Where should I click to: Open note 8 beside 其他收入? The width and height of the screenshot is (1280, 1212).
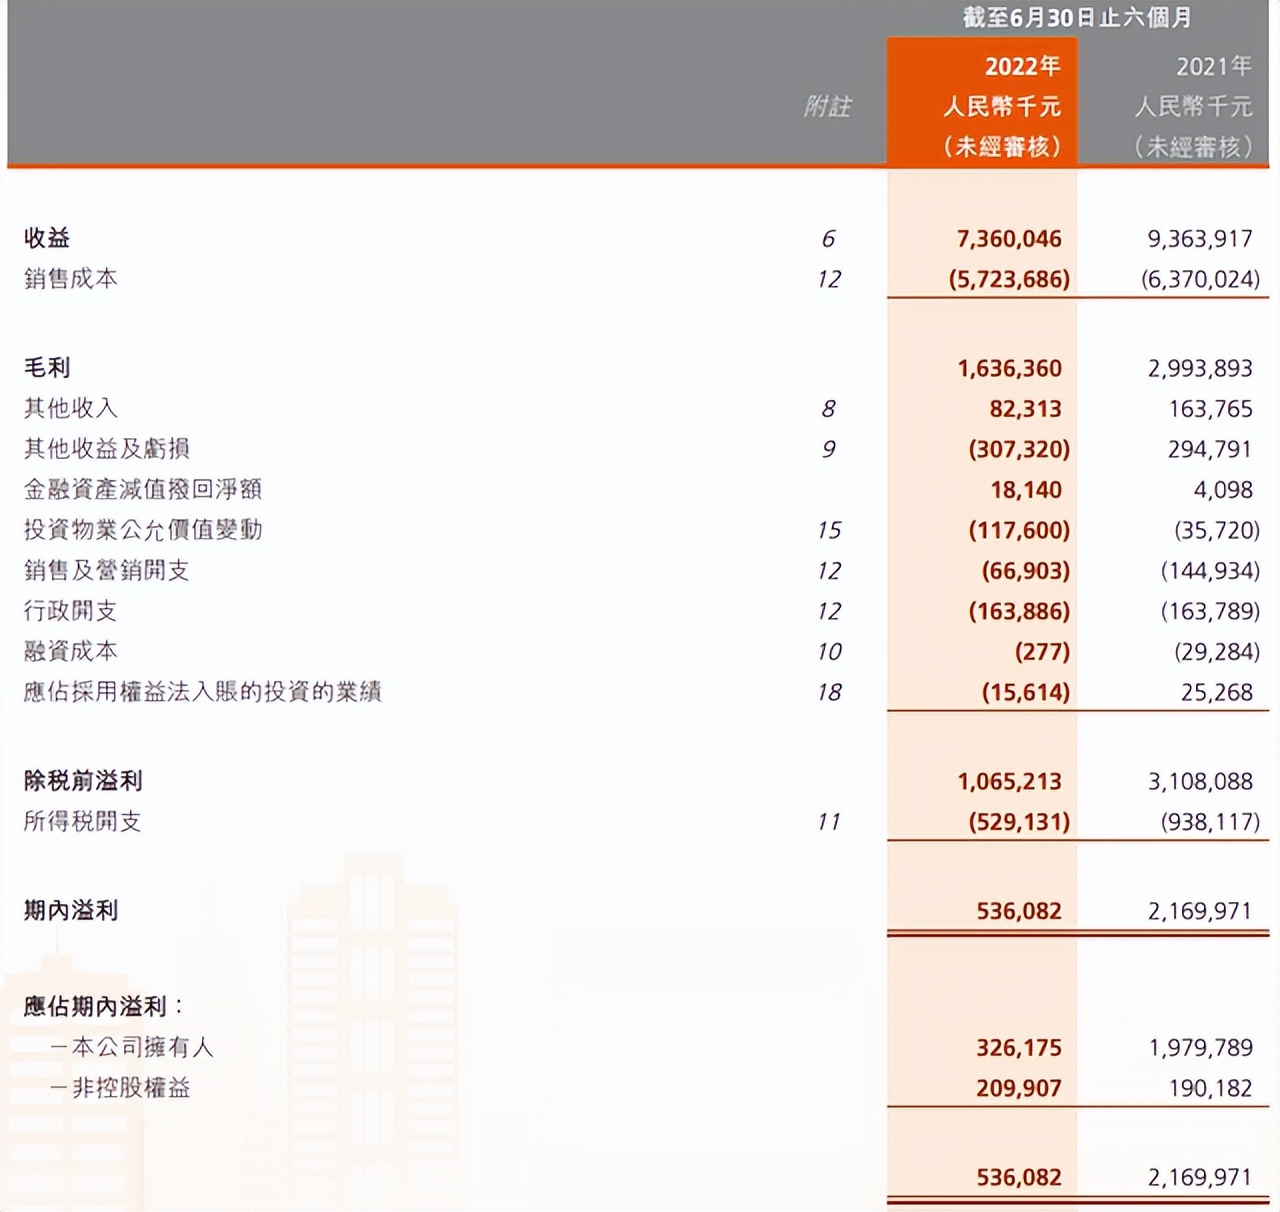click(x=828, y=409)
